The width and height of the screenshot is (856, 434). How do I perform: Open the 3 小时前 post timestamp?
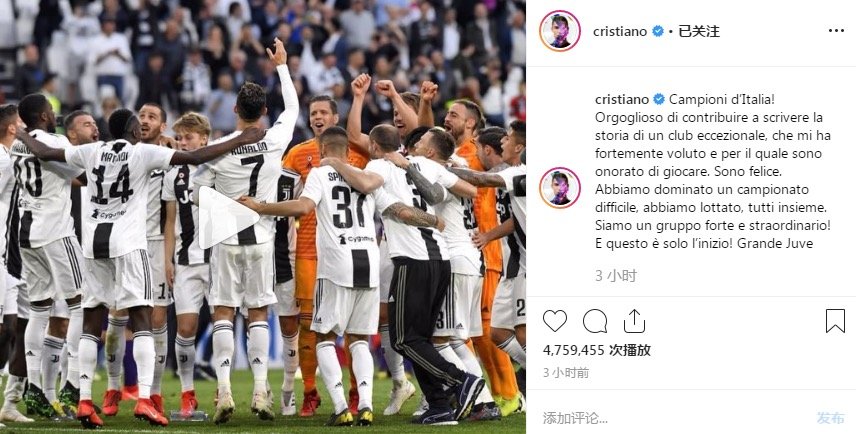point(566,373)
